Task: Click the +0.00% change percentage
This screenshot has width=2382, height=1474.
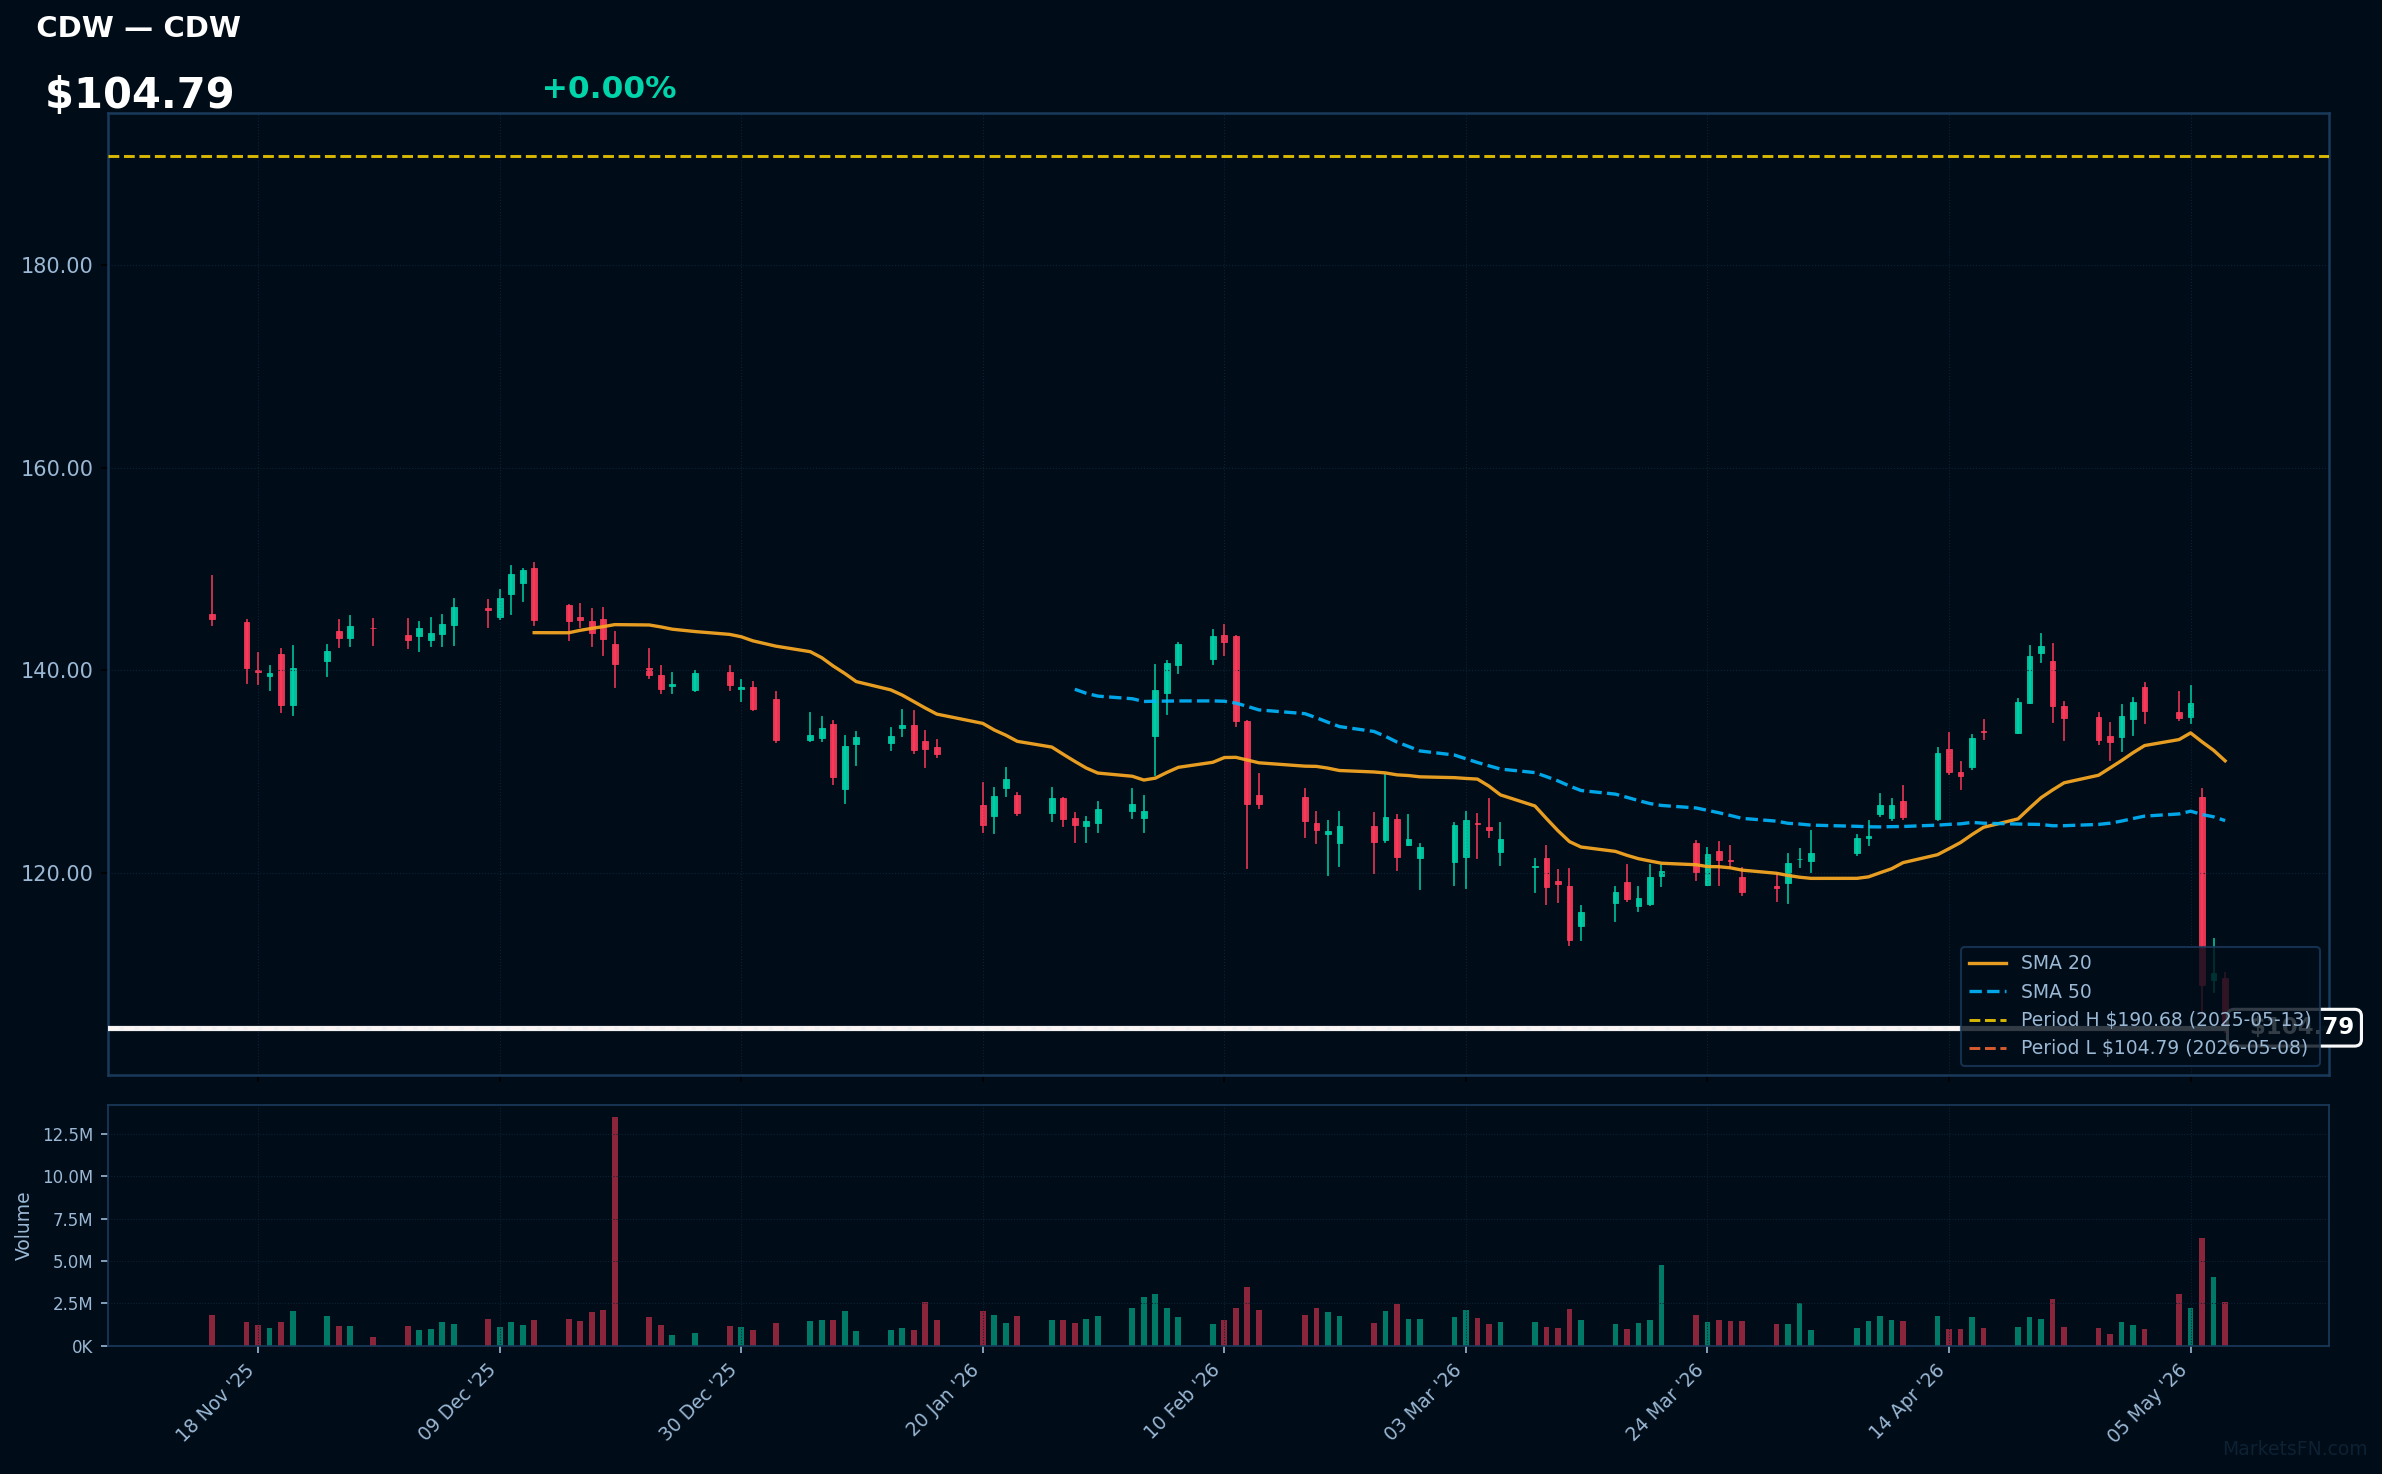Action: click(x=609, y=88)
